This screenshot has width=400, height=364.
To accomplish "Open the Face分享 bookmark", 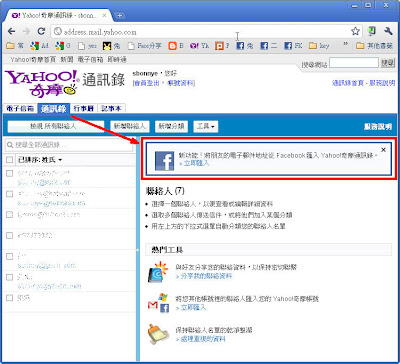I will click(144, 46).
